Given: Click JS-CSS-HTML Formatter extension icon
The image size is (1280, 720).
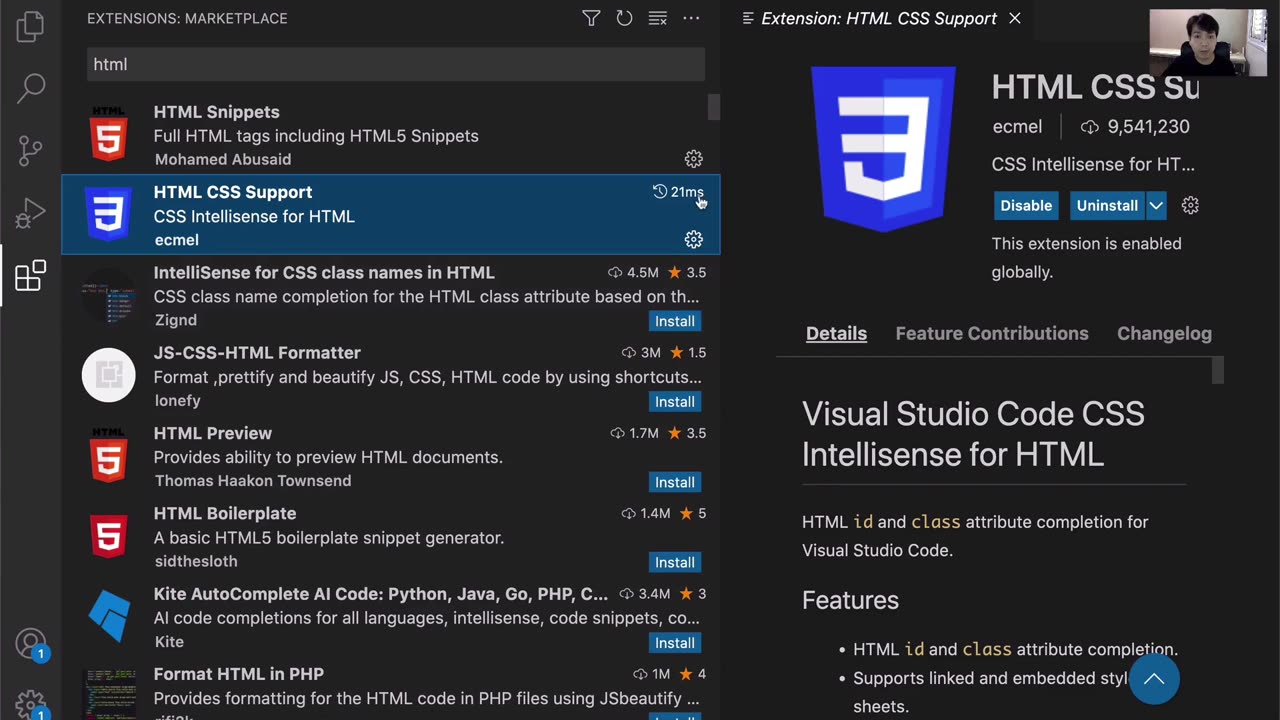Looking at the screenshot, I should click(108, 375).
